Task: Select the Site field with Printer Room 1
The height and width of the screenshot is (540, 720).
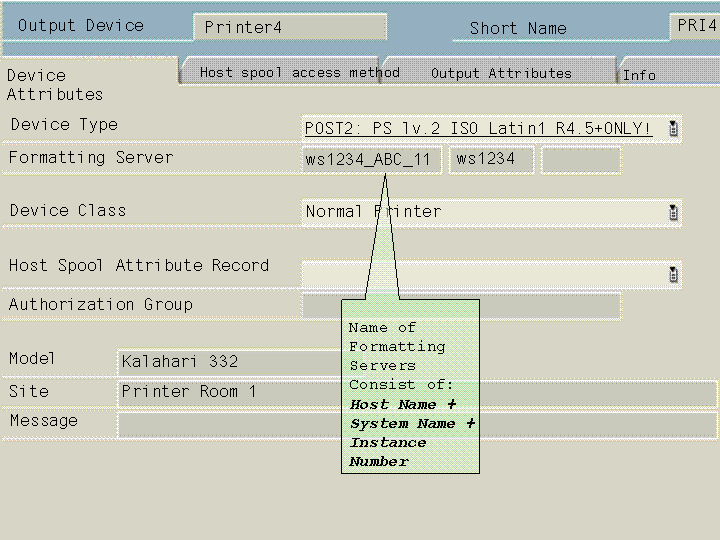Action: click(230, 392)
